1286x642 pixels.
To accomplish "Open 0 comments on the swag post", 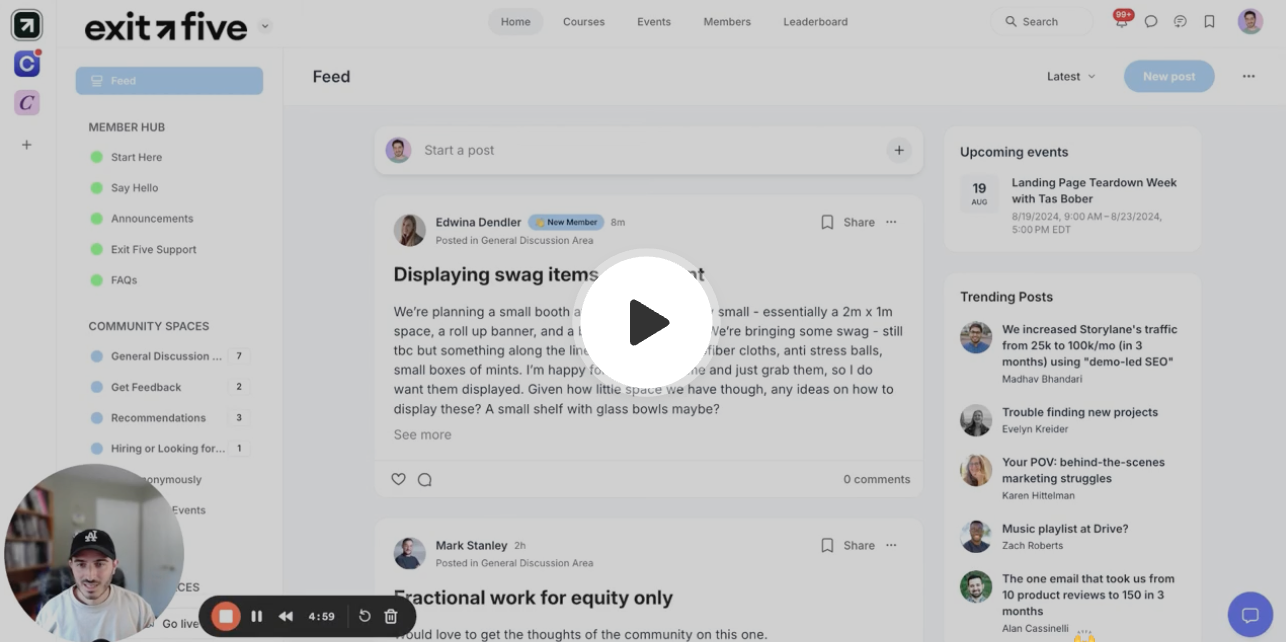I will [x=876, y=479].
